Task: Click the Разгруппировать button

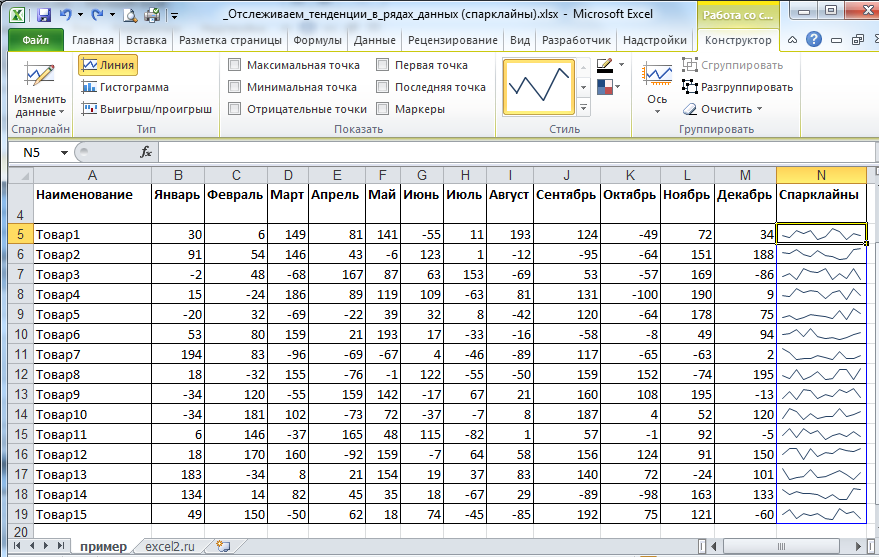Action: tap(737, 87)
